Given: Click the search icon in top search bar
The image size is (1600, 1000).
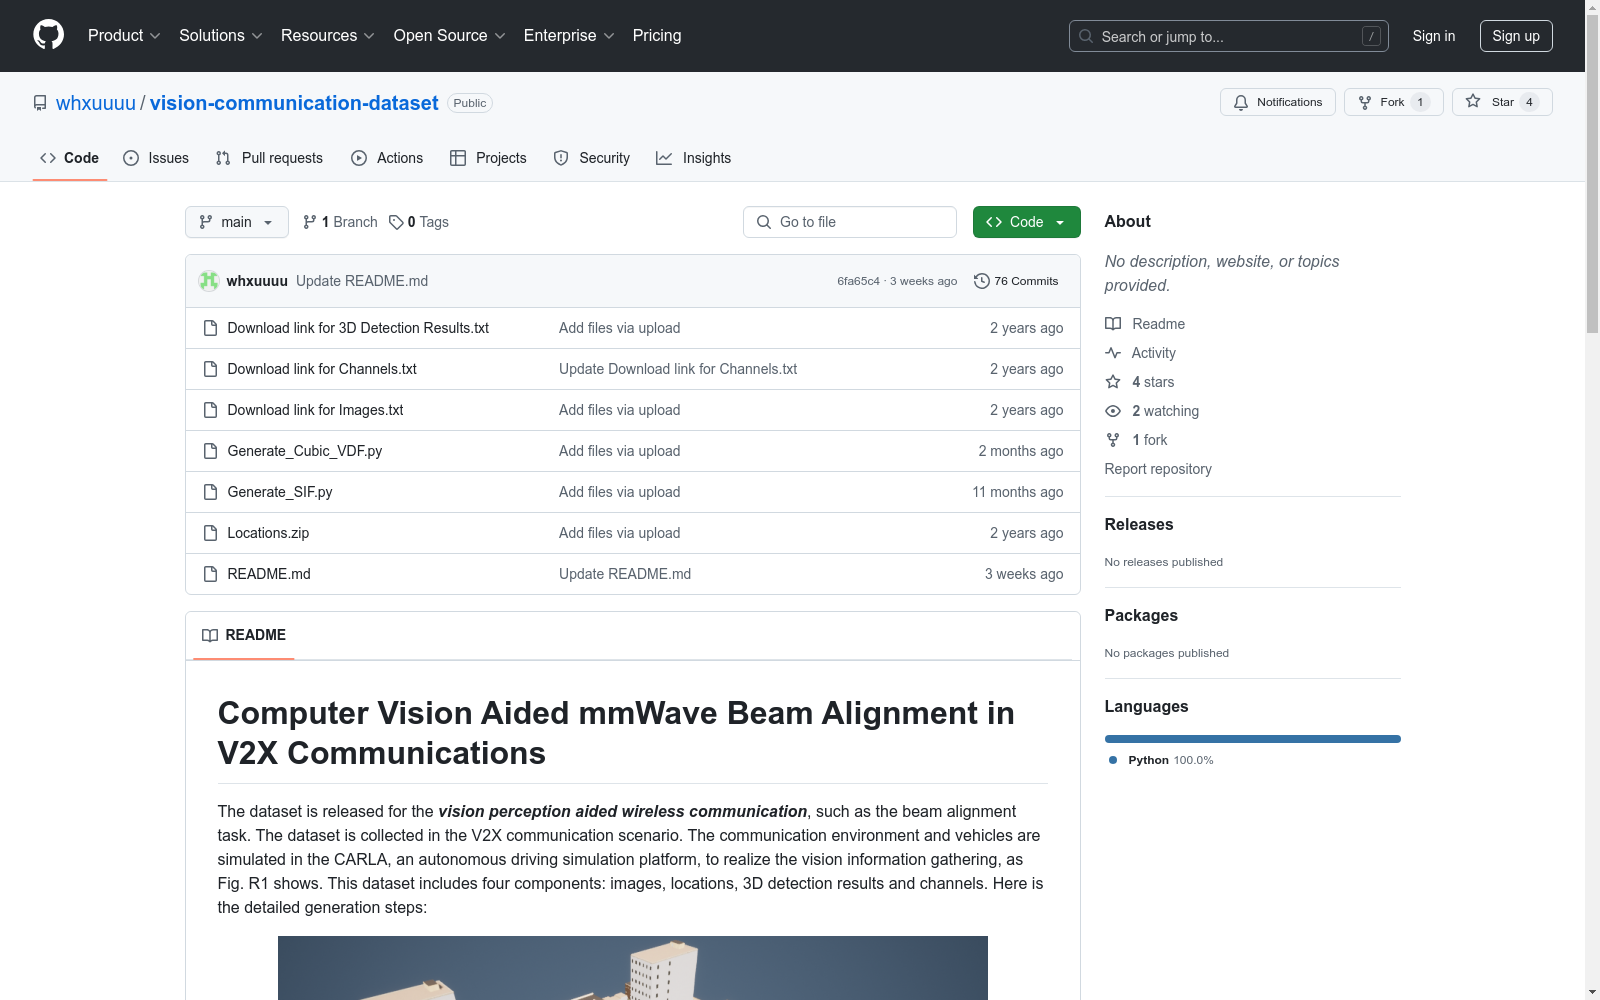Looking at the screenshot, I should [x=1086, y=36].
